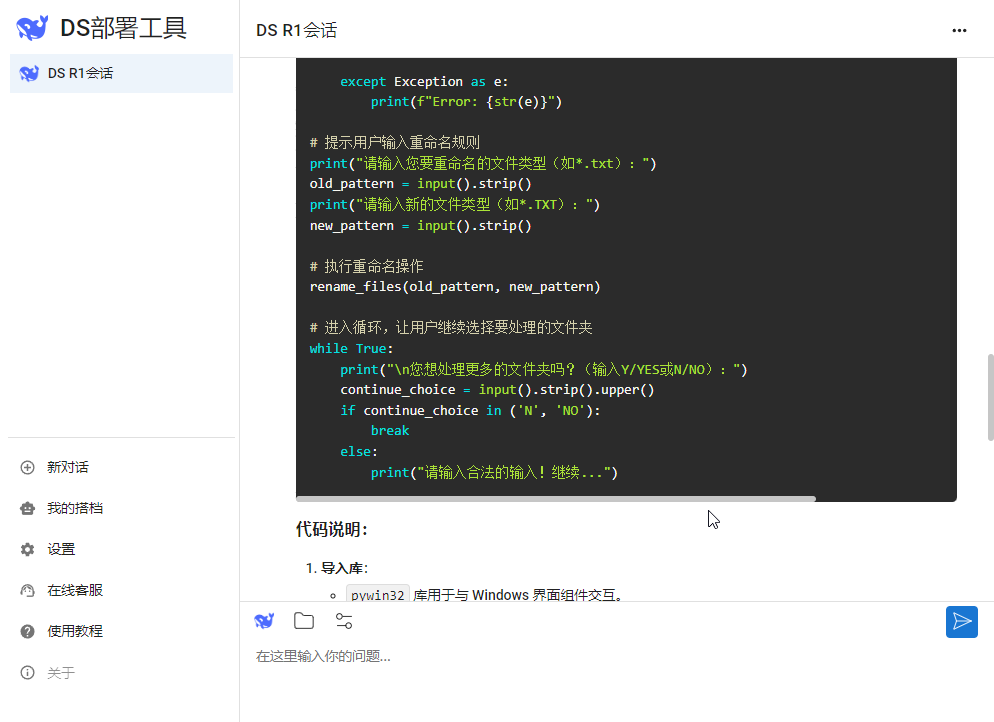Click the plus circle icon for 新对话

[27, 467]
